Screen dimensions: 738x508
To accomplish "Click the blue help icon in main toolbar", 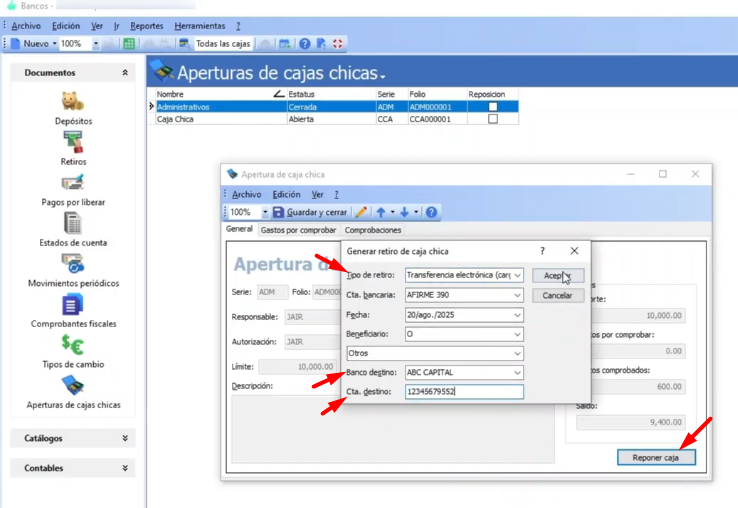I will 304,44.
